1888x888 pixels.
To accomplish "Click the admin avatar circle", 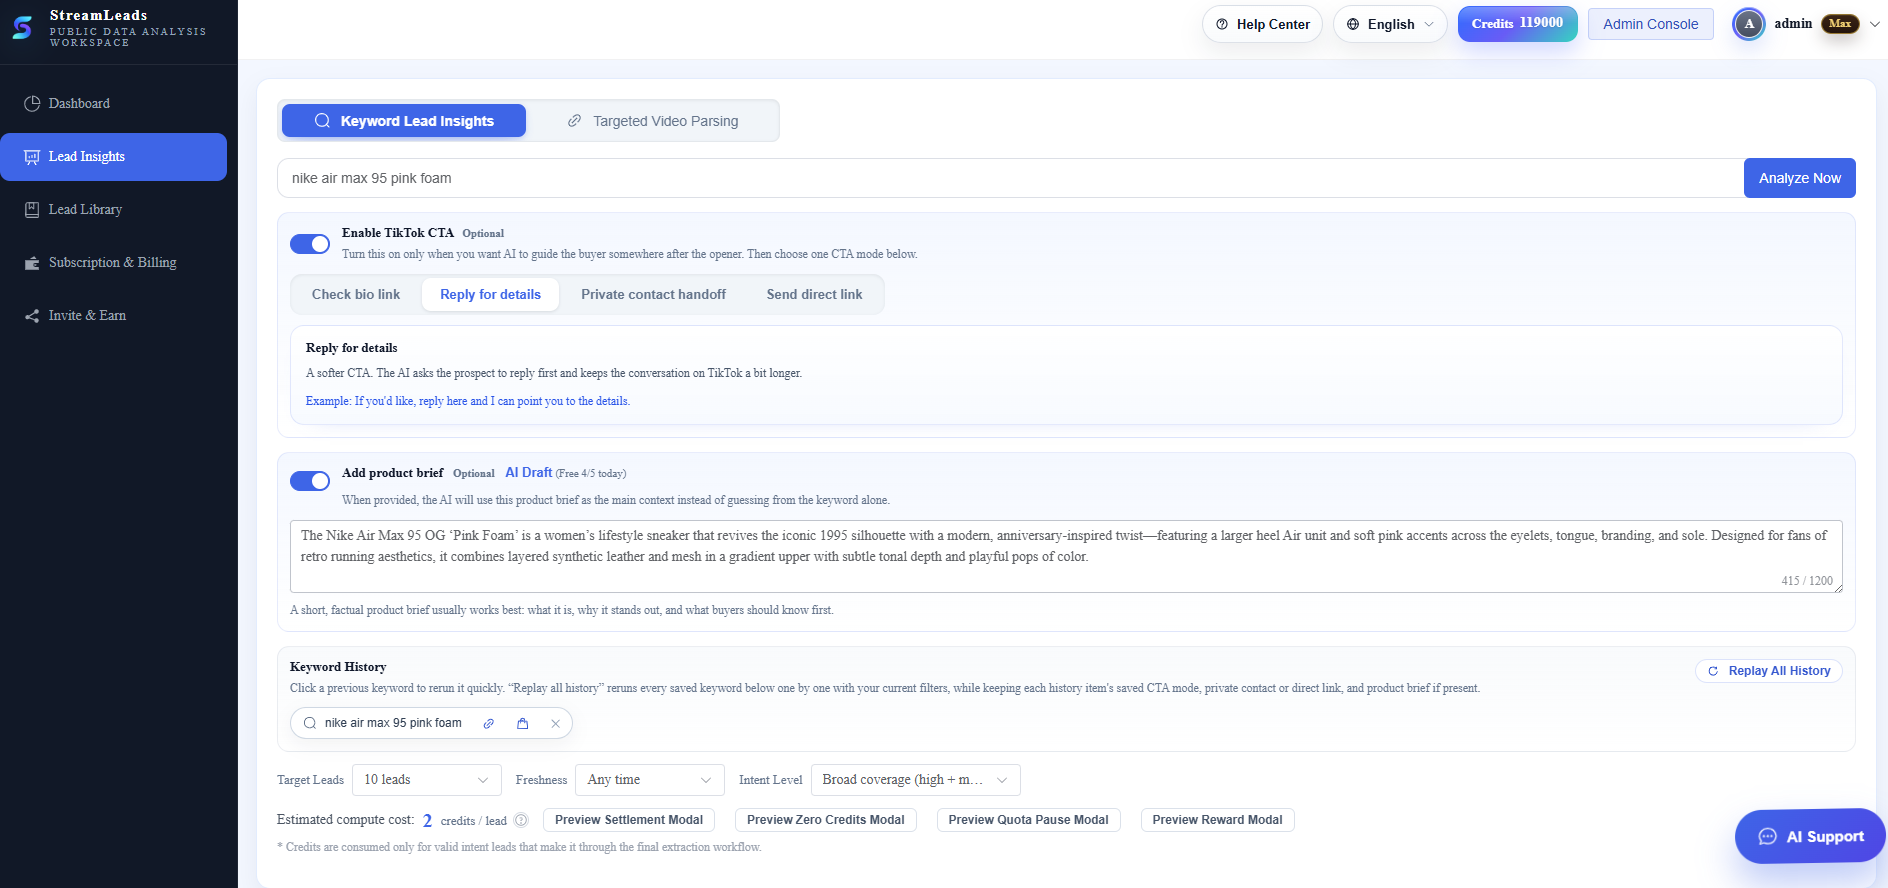I will point(1749,24).
